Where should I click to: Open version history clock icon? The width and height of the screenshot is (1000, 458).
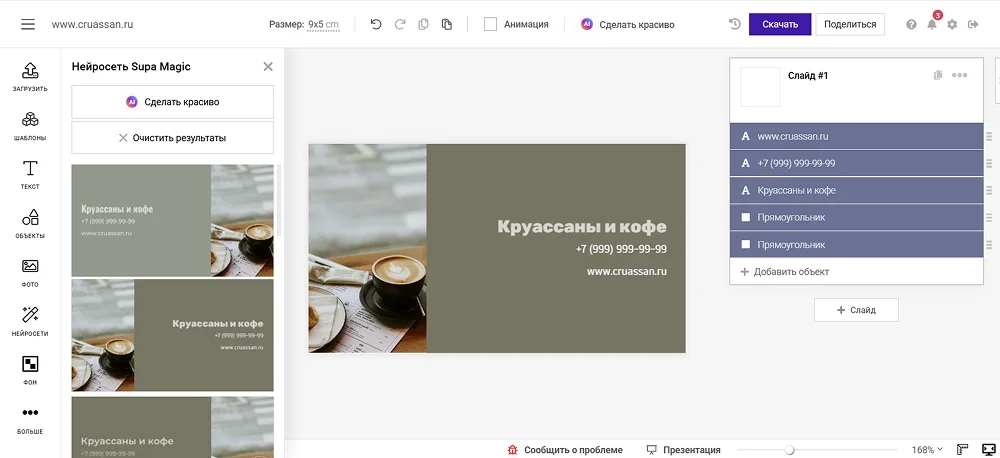pyautogui.click(x=735, y=24)
